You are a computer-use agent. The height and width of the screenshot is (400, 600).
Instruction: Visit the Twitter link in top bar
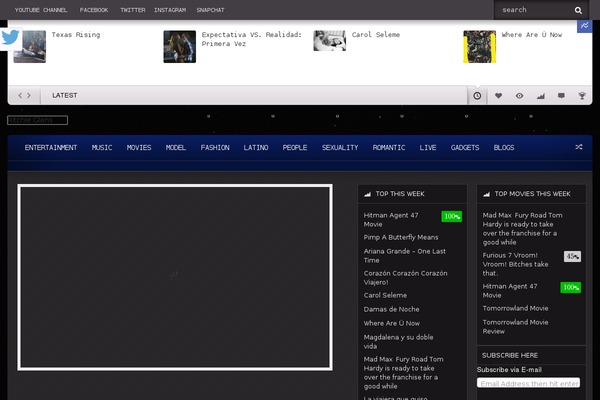133,10
